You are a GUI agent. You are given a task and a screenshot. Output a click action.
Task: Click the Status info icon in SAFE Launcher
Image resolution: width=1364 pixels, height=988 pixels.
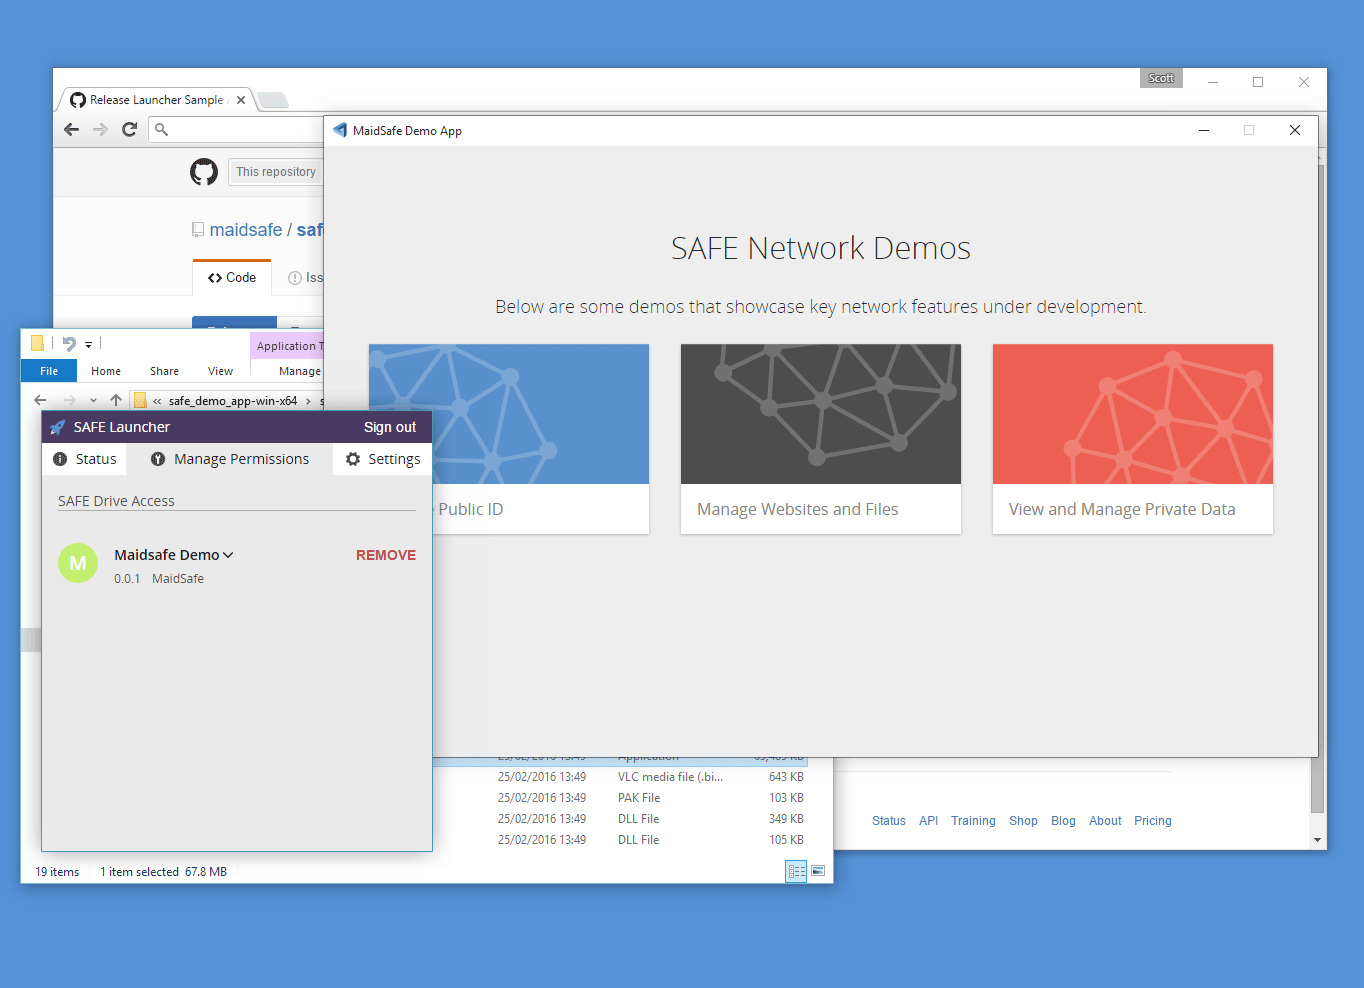[x=60, y=459]
